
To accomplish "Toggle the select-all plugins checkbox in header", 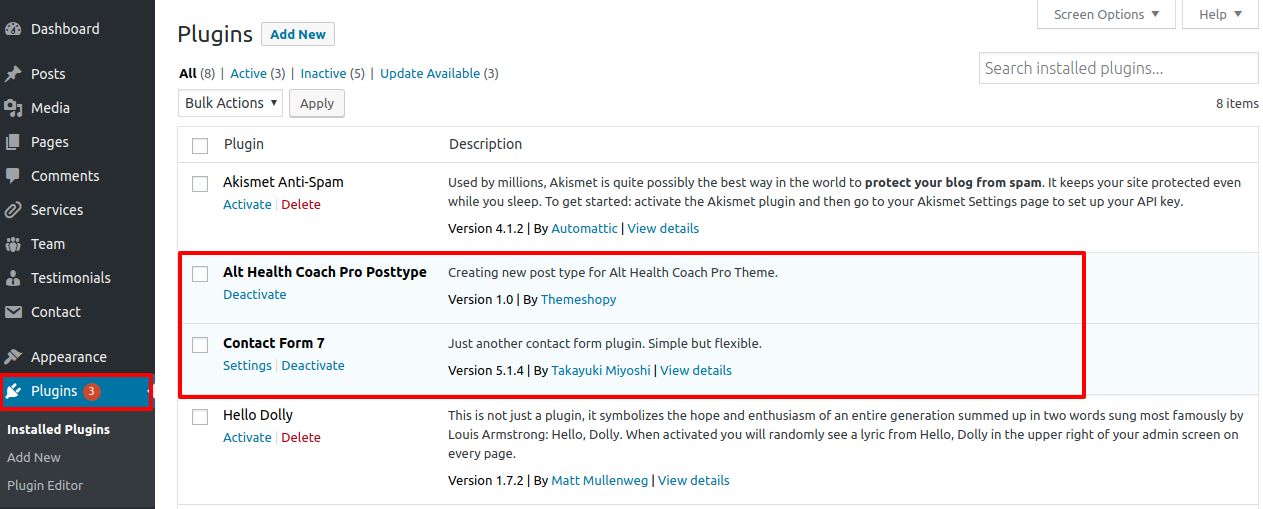I will (200, 145).
